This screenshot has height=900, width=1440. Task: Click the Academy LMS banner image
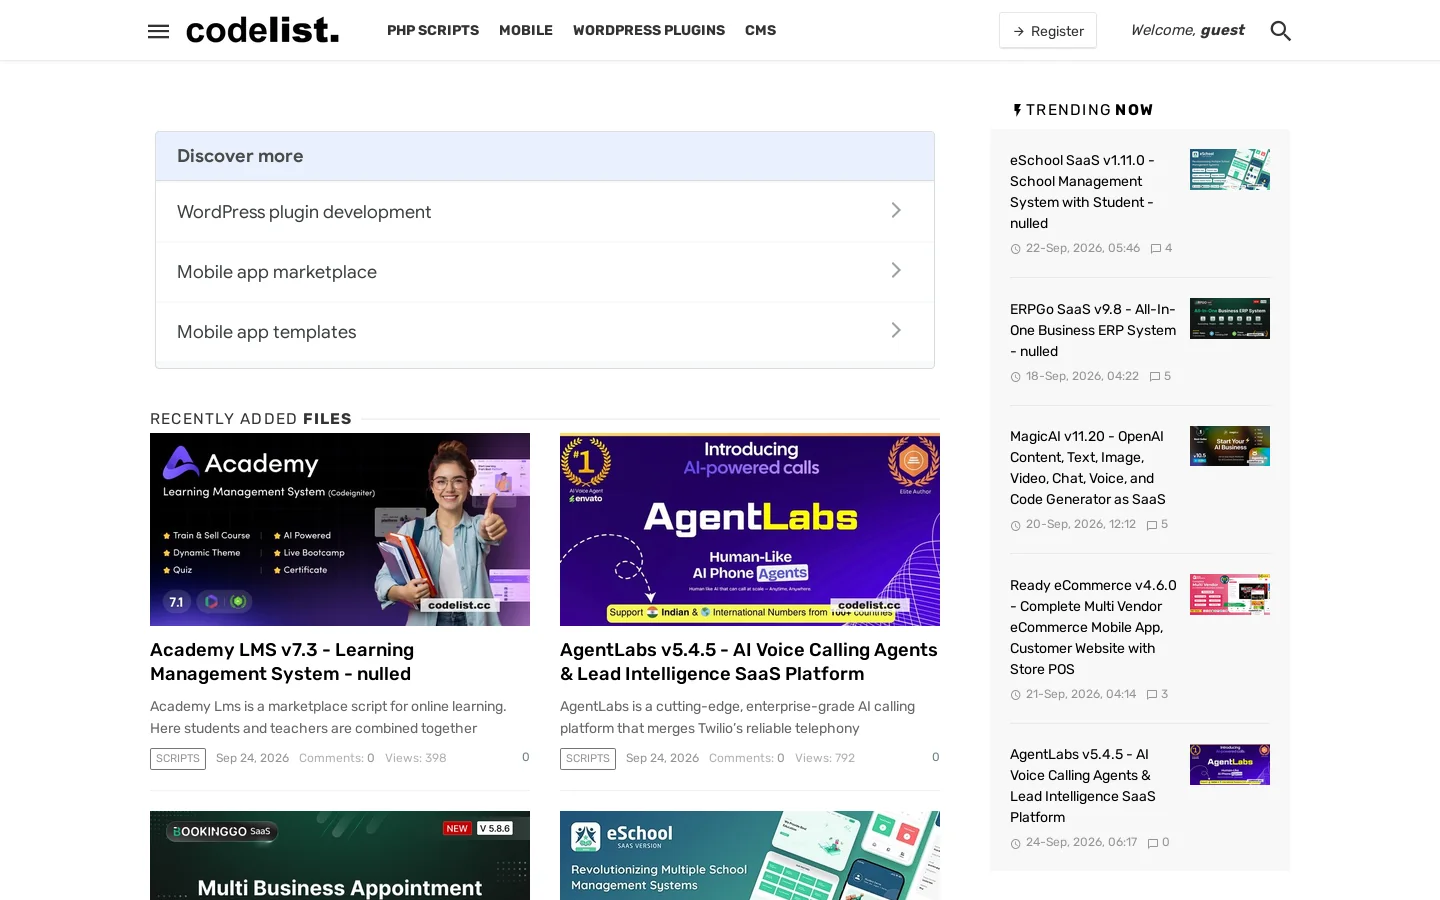(x=340, y=529)
